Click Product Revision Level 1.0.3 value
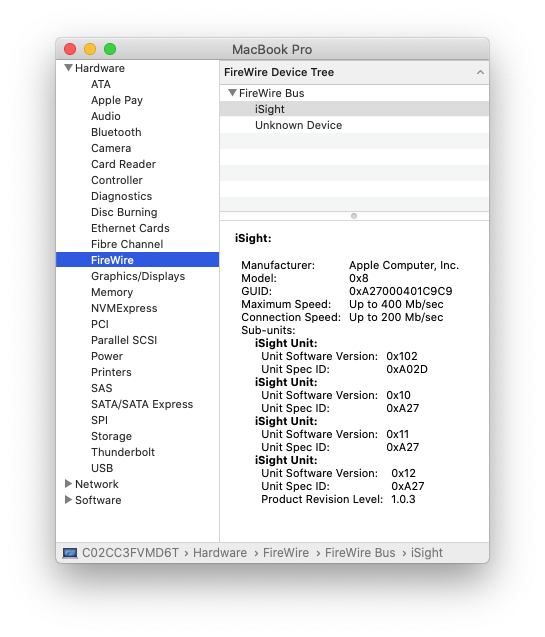 pos(403,499)
